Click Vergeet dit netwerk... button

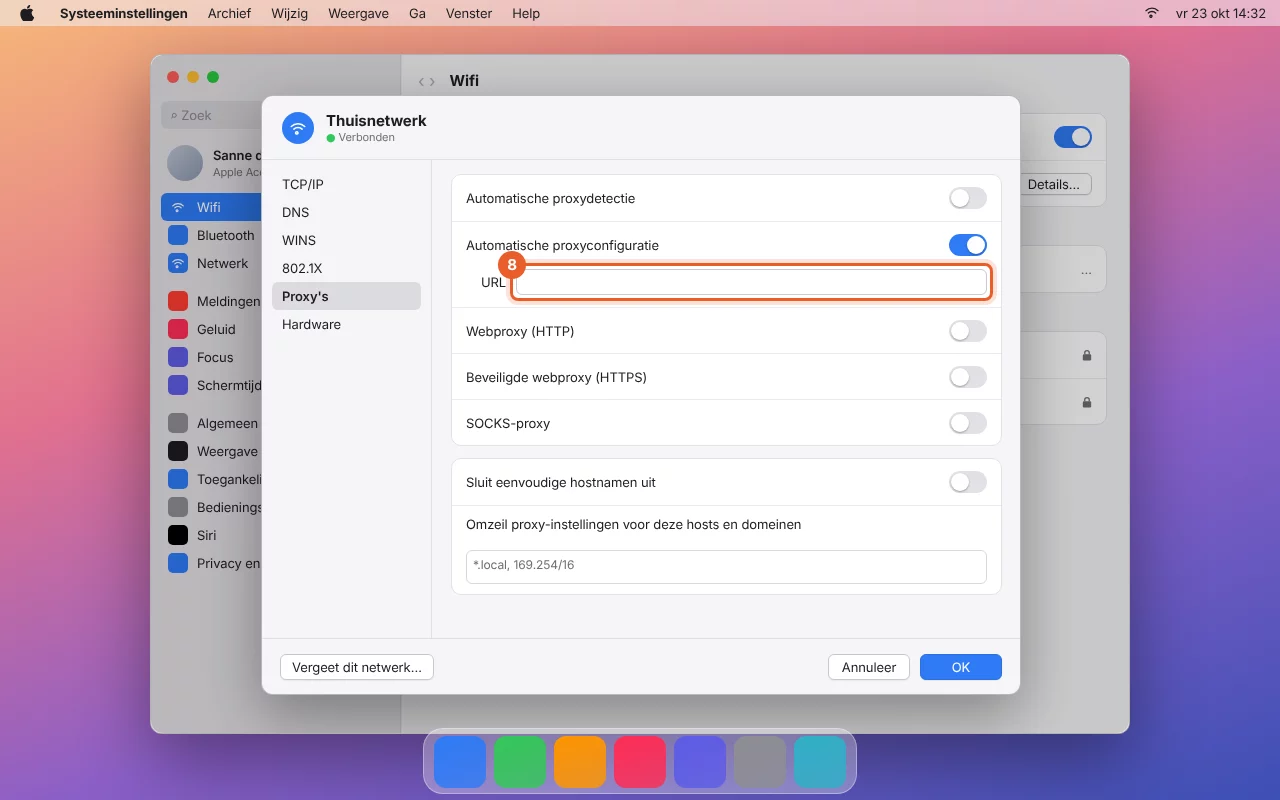pos(357,667)
